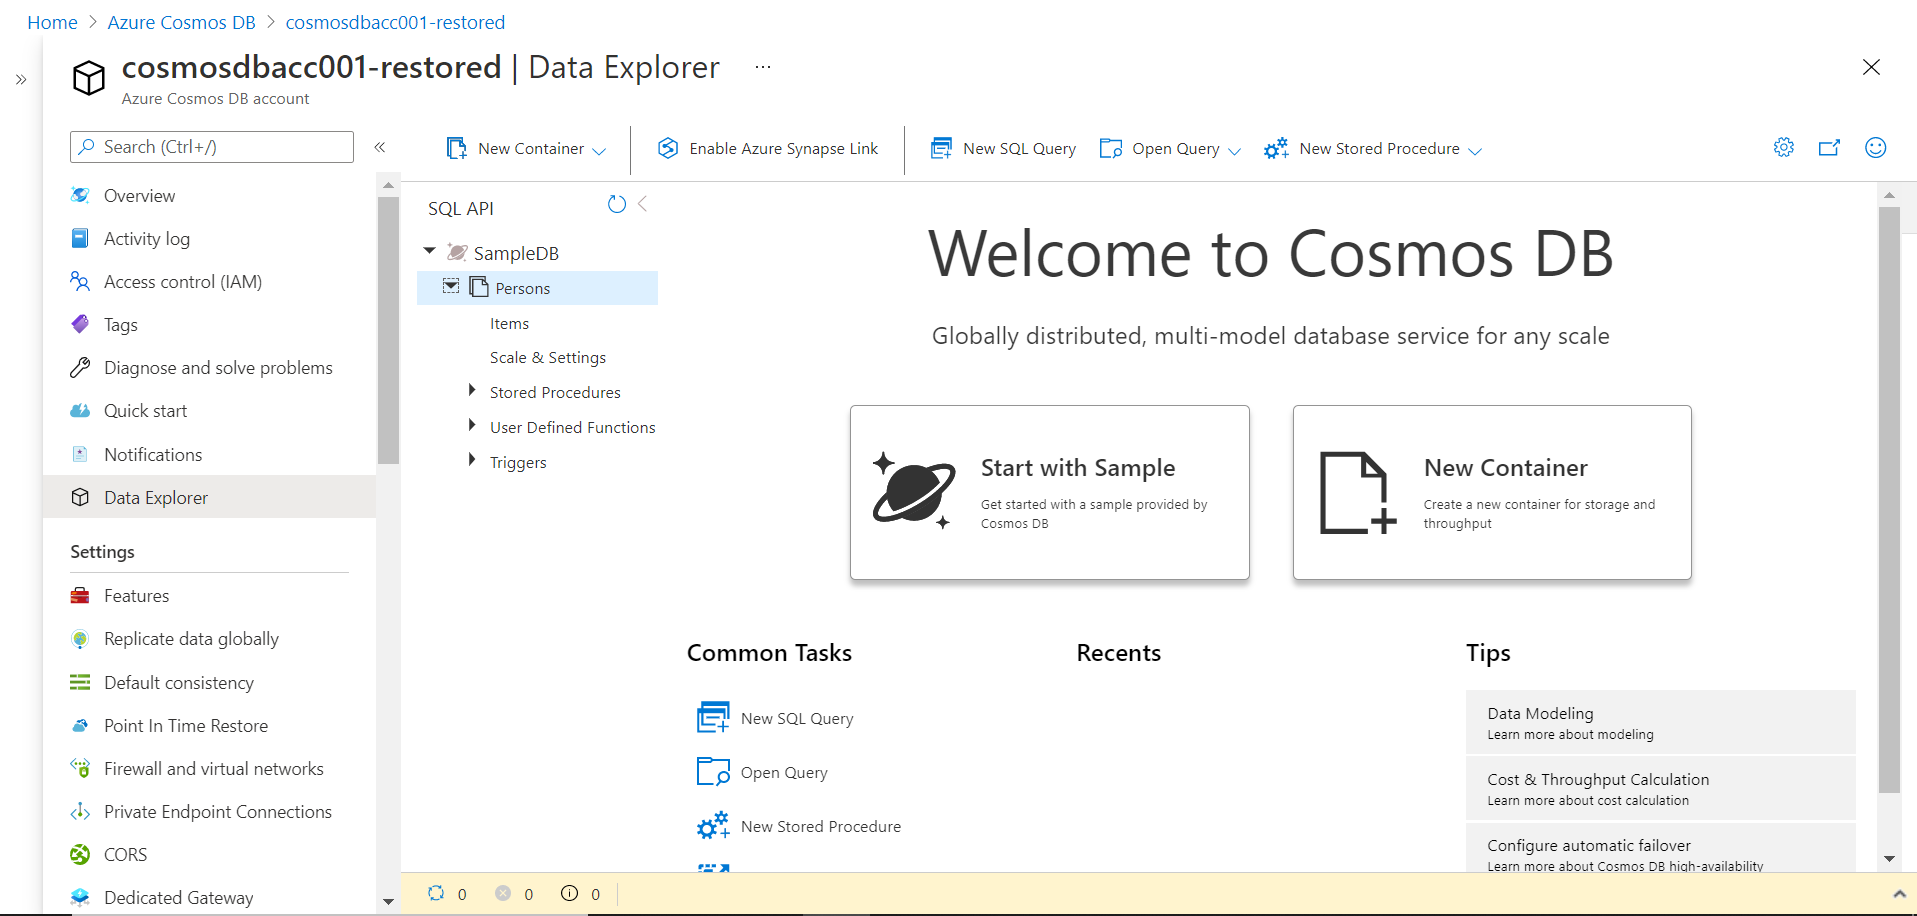Screen dimensions: 1917x916
Task: Collapse the Persons container node
Action: (451, 287)
